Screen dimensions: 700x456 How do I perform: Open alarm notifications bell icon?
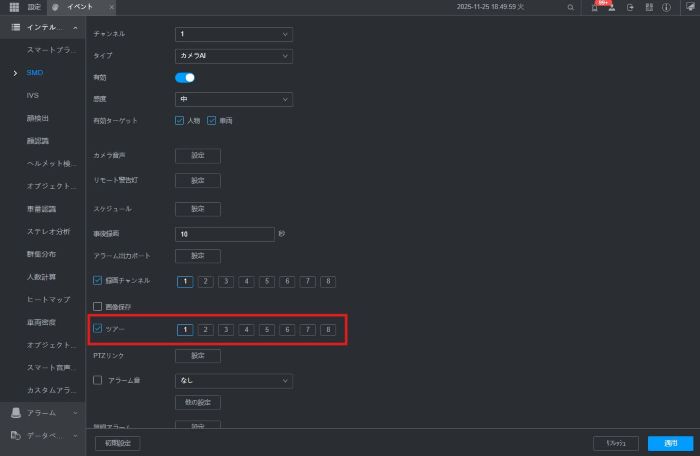[595, 7]
